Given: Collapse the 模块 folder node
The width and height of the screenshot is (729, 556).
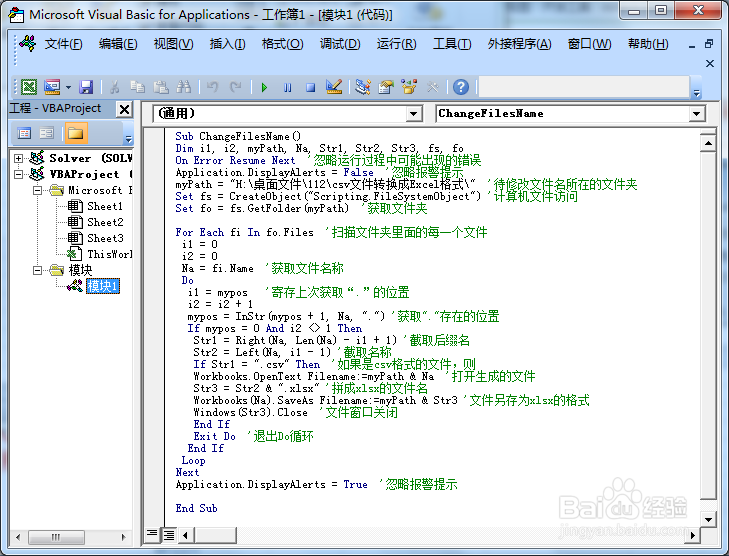Looking at the screenshot, I should pos(38,270).
